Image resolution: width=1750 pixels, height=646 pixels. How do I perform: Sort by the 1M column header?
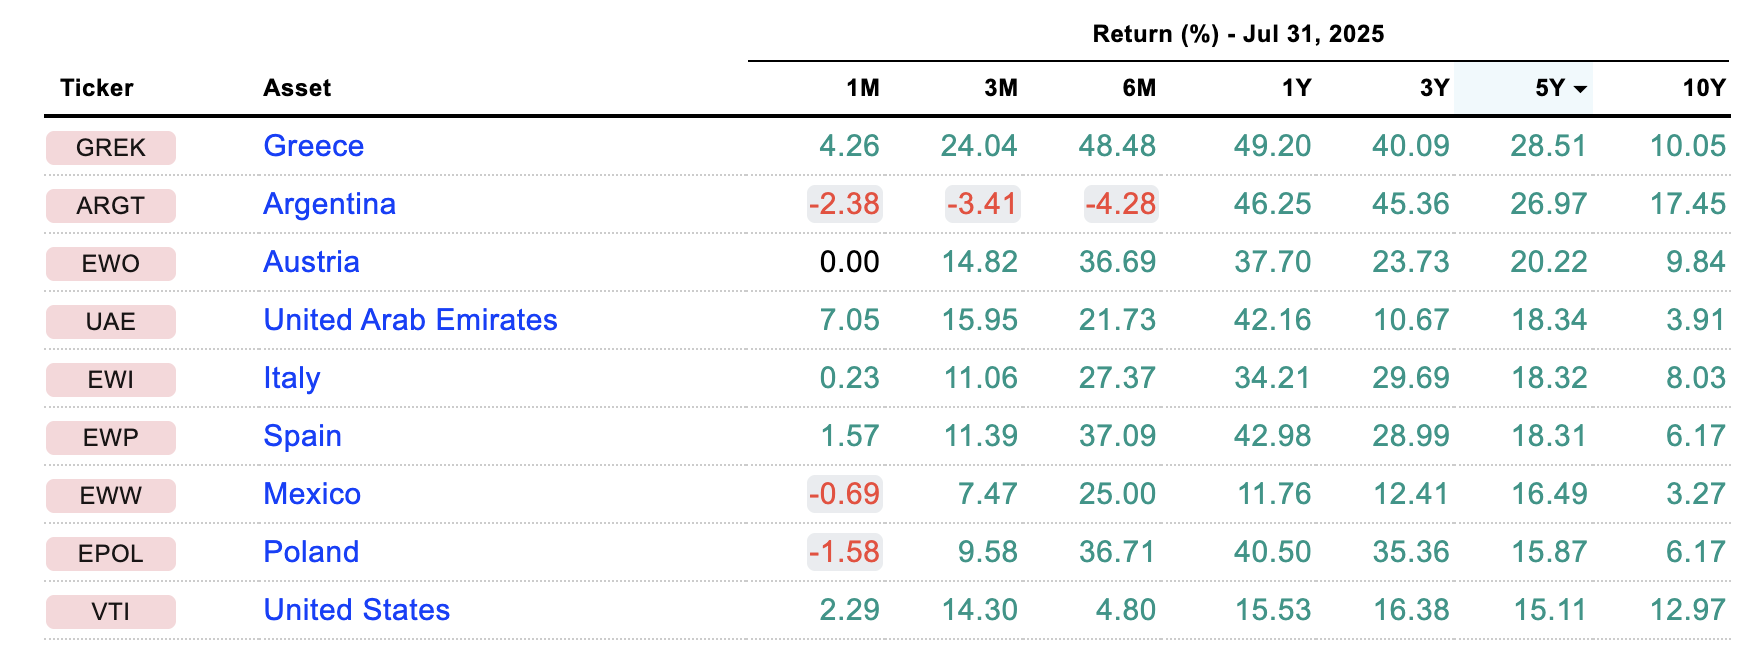[862, 88]
